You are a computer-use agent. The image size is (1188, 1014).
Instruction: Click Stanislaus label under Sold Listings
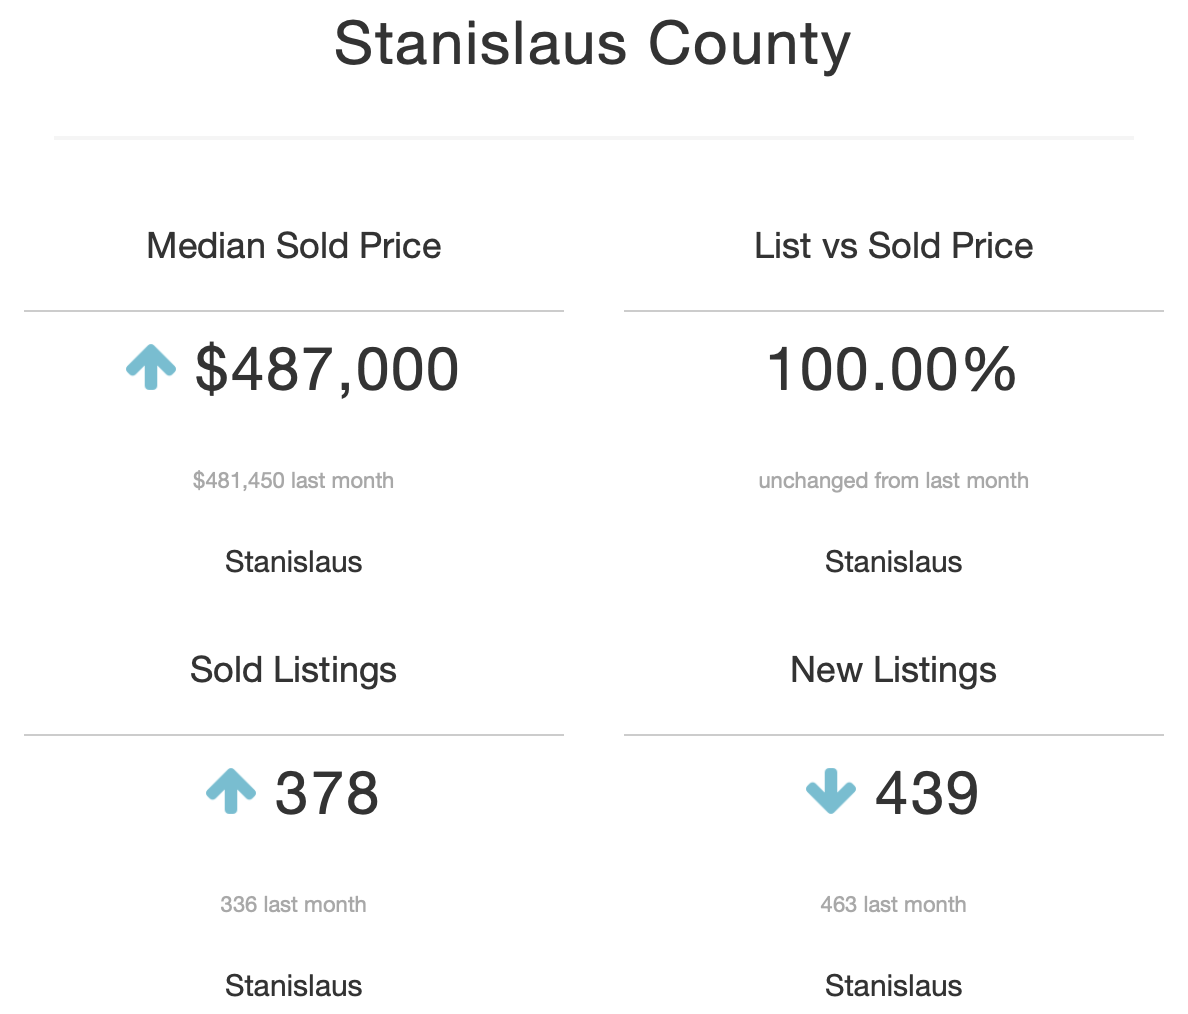(293, 986)
